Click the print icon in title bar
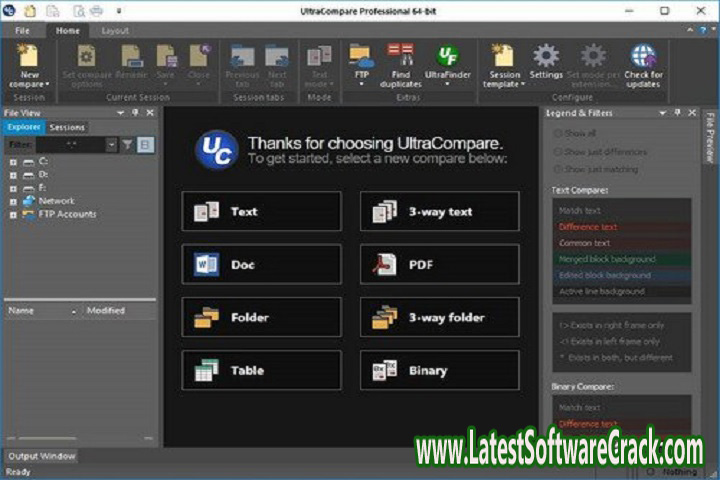The height and width of the screenshot is (480, 720). [96, 11]
